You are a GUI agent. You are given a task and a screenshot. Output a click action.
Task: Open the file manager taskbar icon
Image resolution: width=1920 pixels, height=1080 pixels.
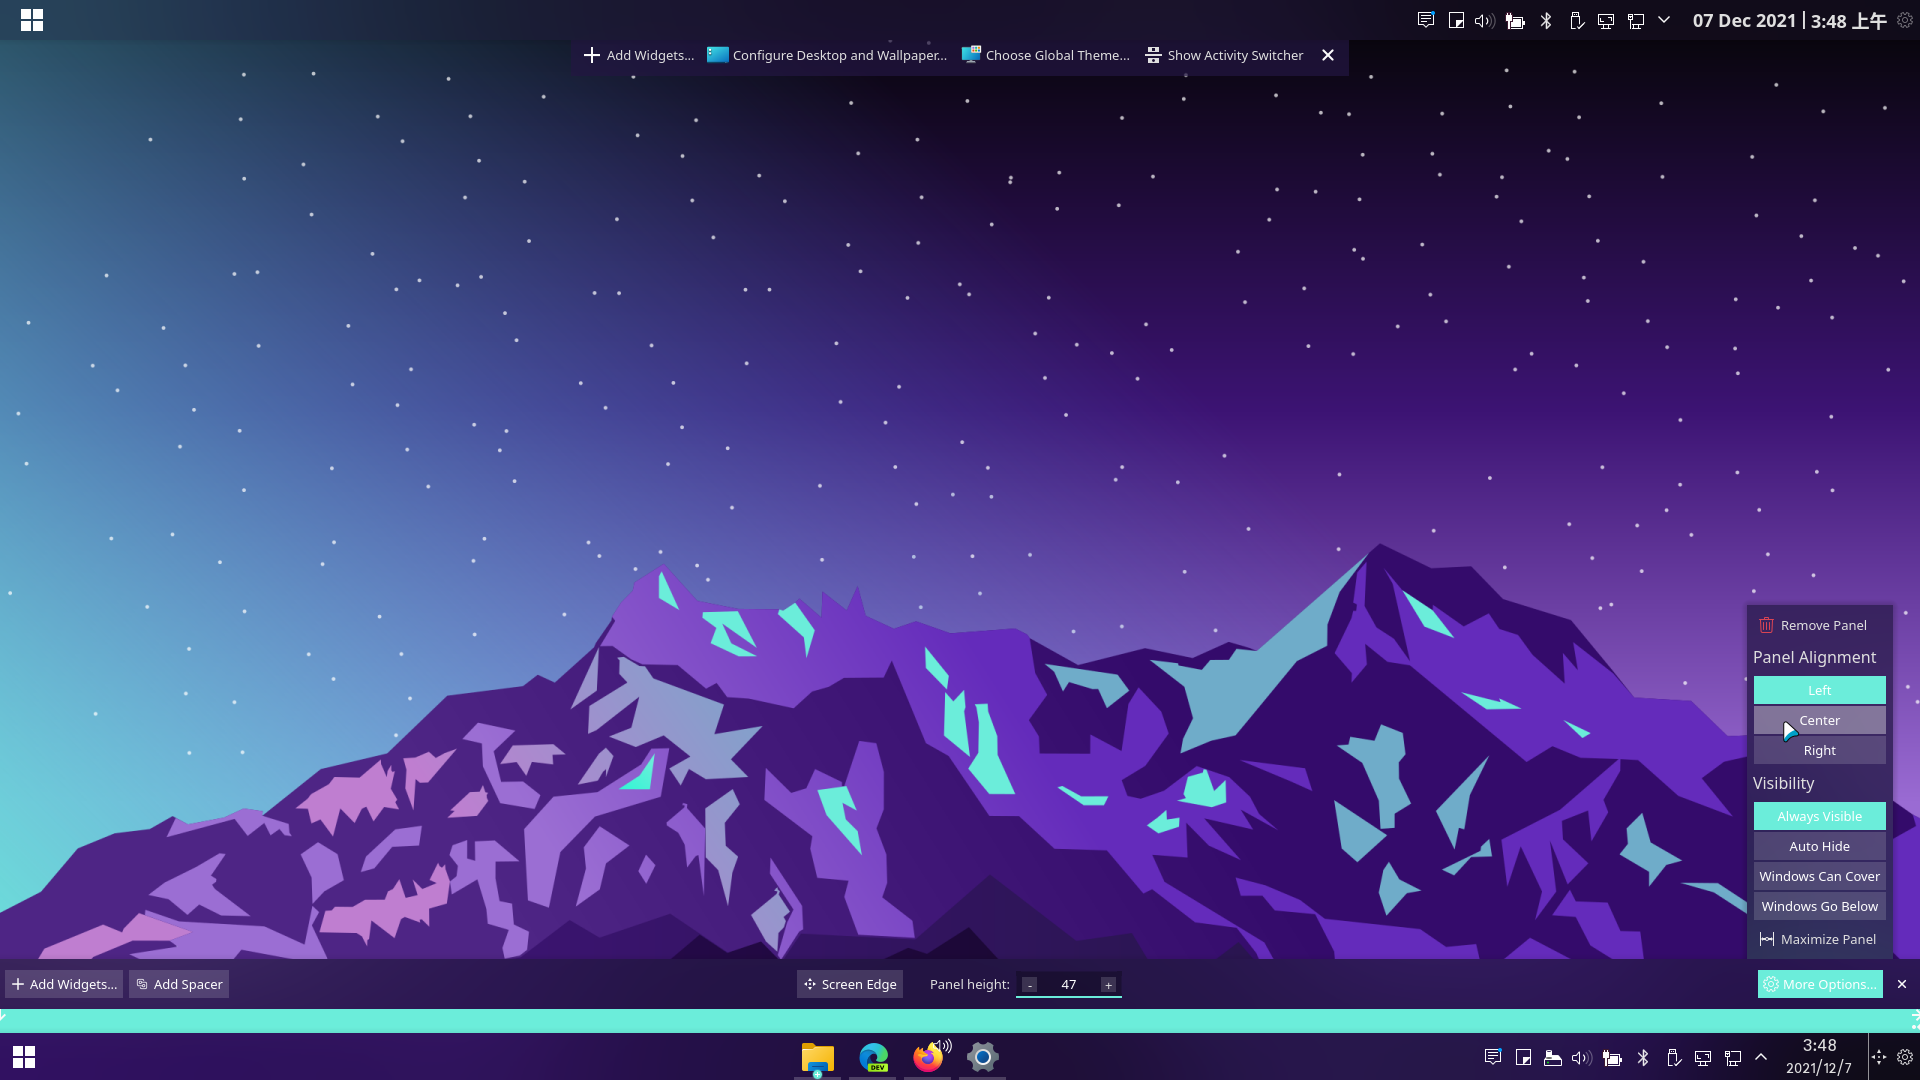click(x=818, y=1057)
